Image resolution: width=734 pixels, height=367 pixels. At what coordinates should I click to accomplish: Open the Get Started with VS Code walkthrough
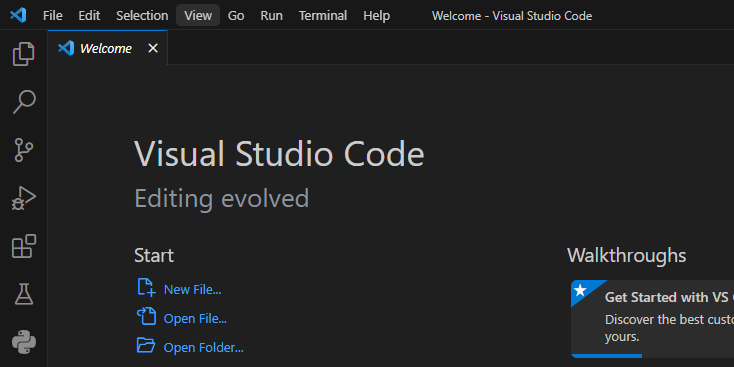point(653,319)
